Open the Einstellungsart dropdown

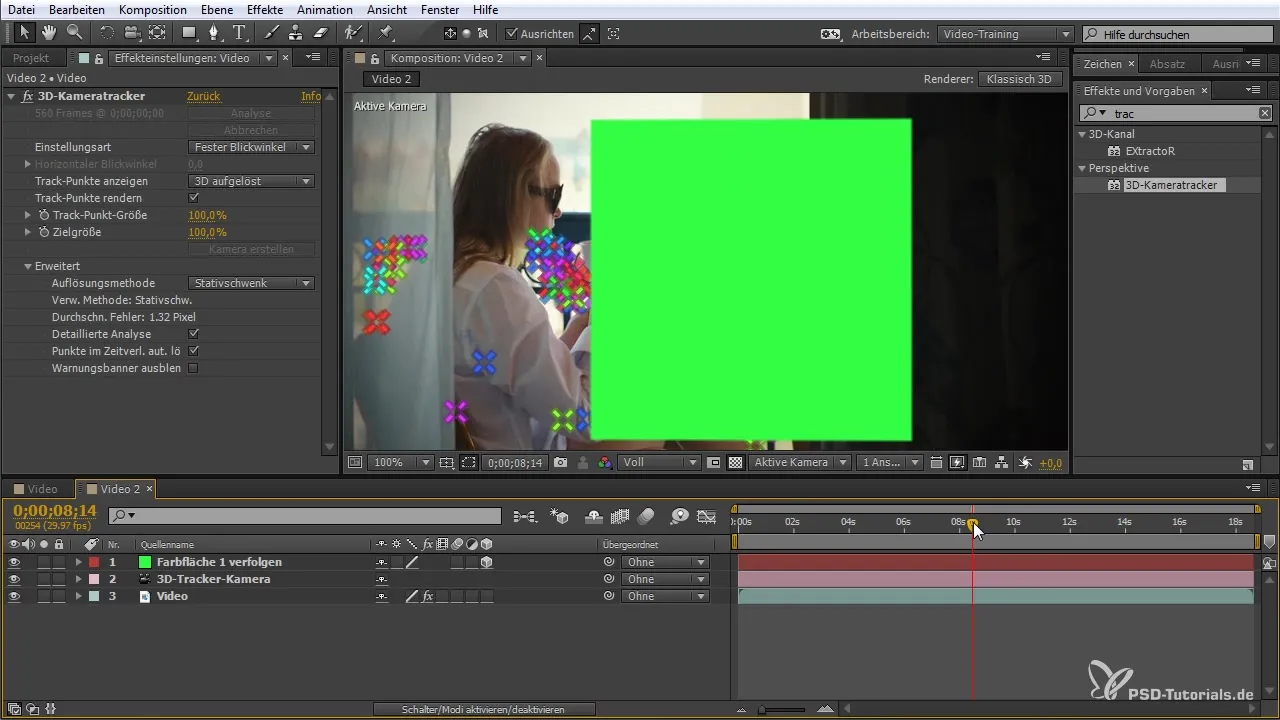[x=252, y=147]
